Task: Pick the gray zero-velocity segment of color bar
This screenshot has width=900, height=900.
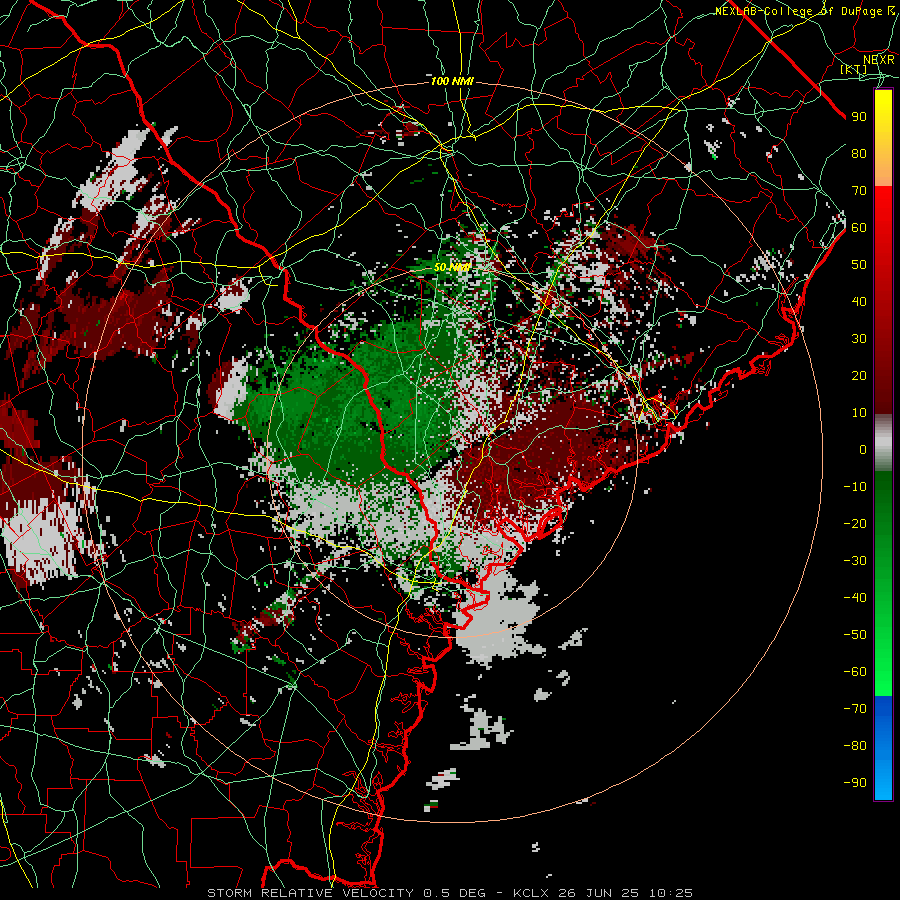Action: [x=883, y=443]
